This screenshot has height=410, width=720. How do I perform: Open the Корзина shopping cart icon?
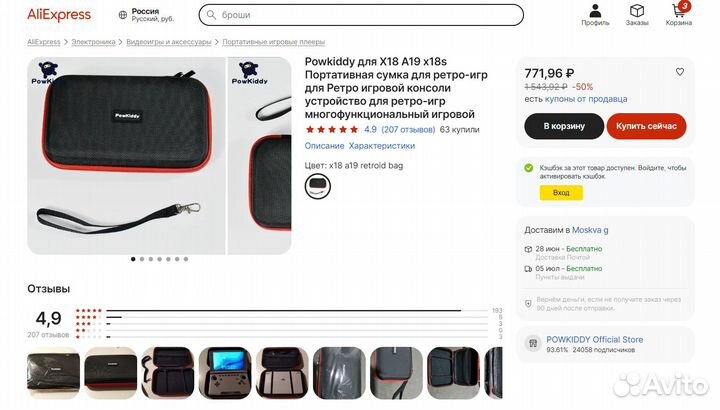(679, 11)
